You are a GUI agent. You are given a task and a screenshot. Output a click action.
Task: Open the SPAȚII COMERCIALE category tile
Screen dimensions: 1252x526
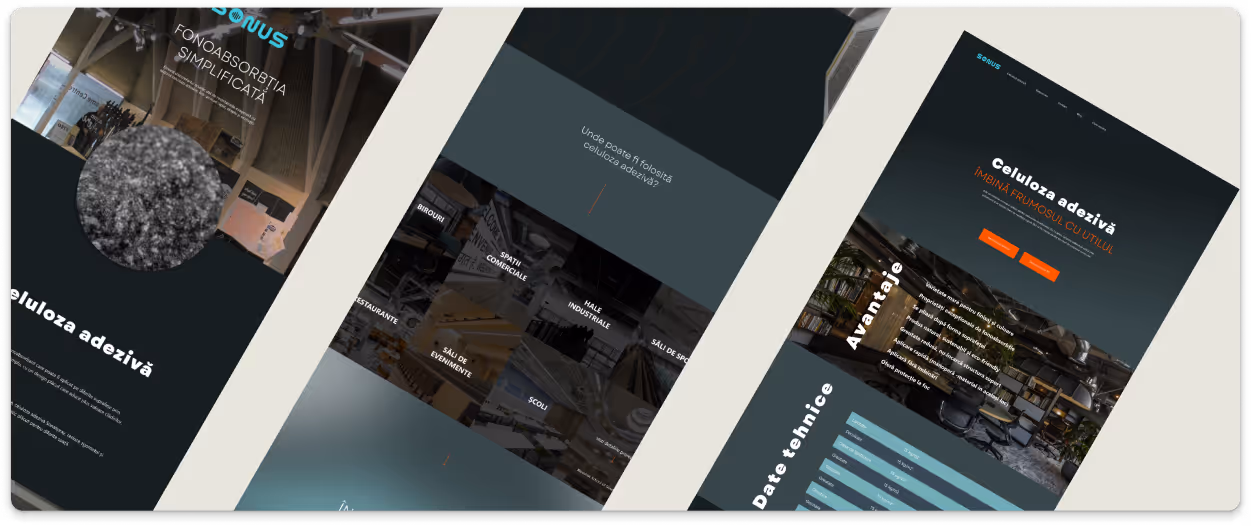point(507,266)
